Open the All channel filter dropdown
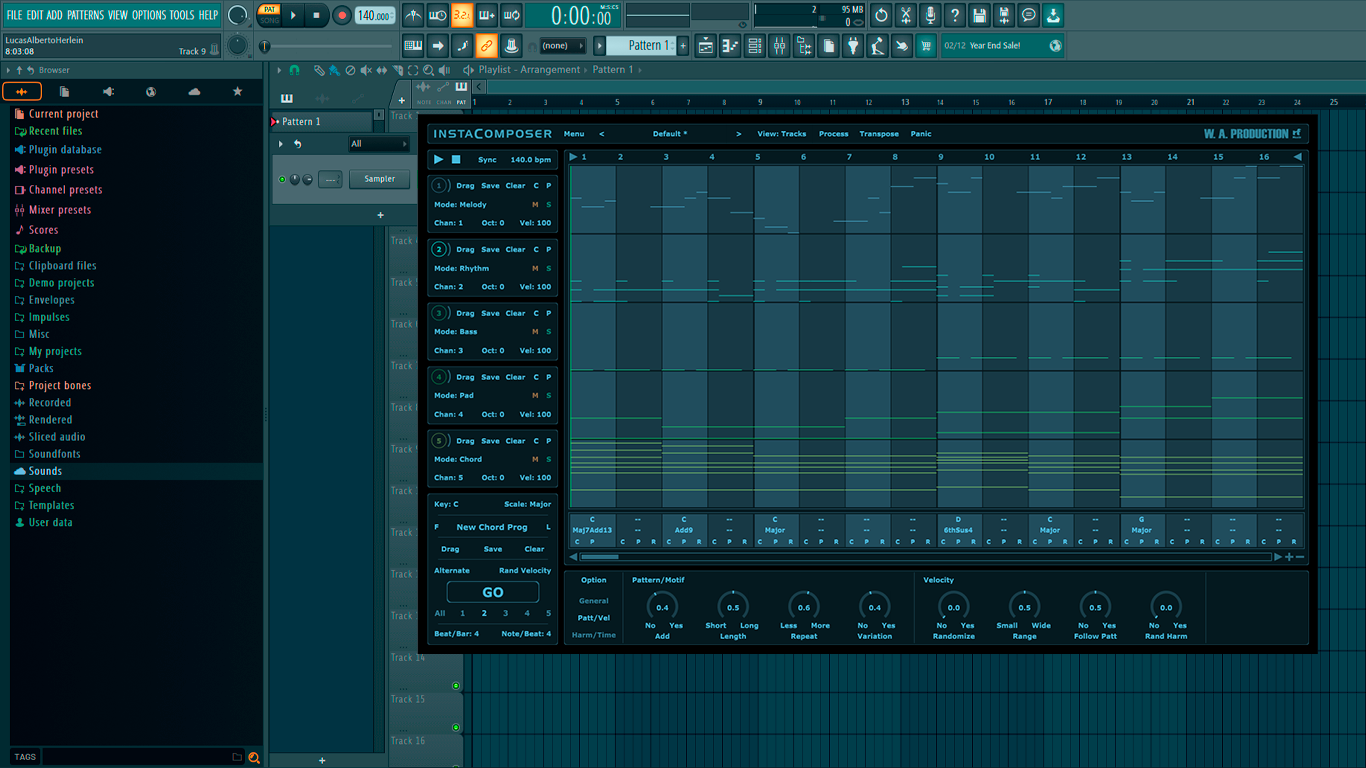The height and width of the screenshot is (768, 1366). point(379,144)
